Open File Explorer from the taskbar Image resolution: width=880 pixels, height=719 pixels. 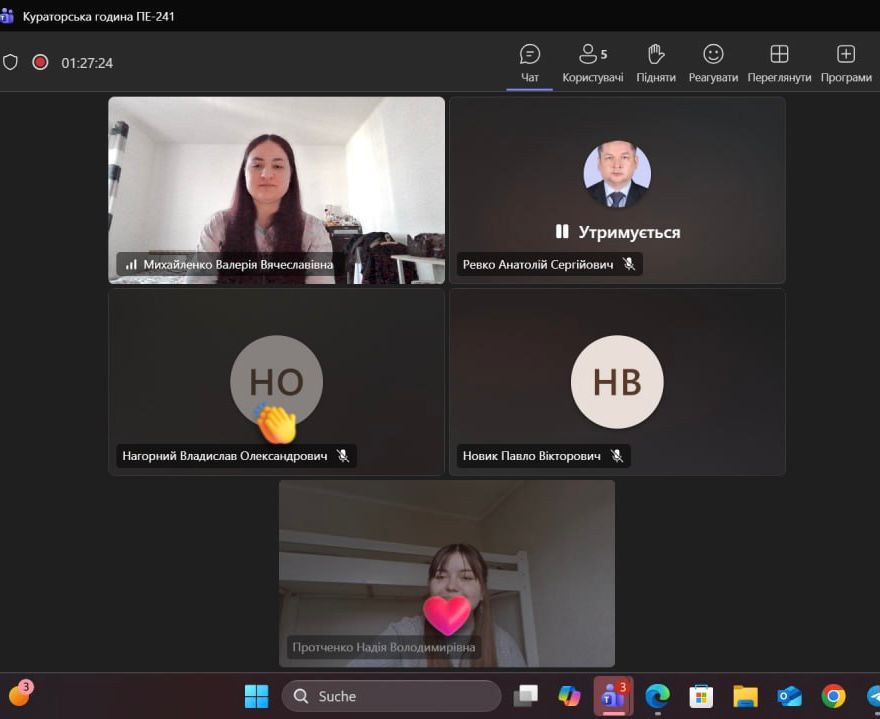(x=745, y=696)
